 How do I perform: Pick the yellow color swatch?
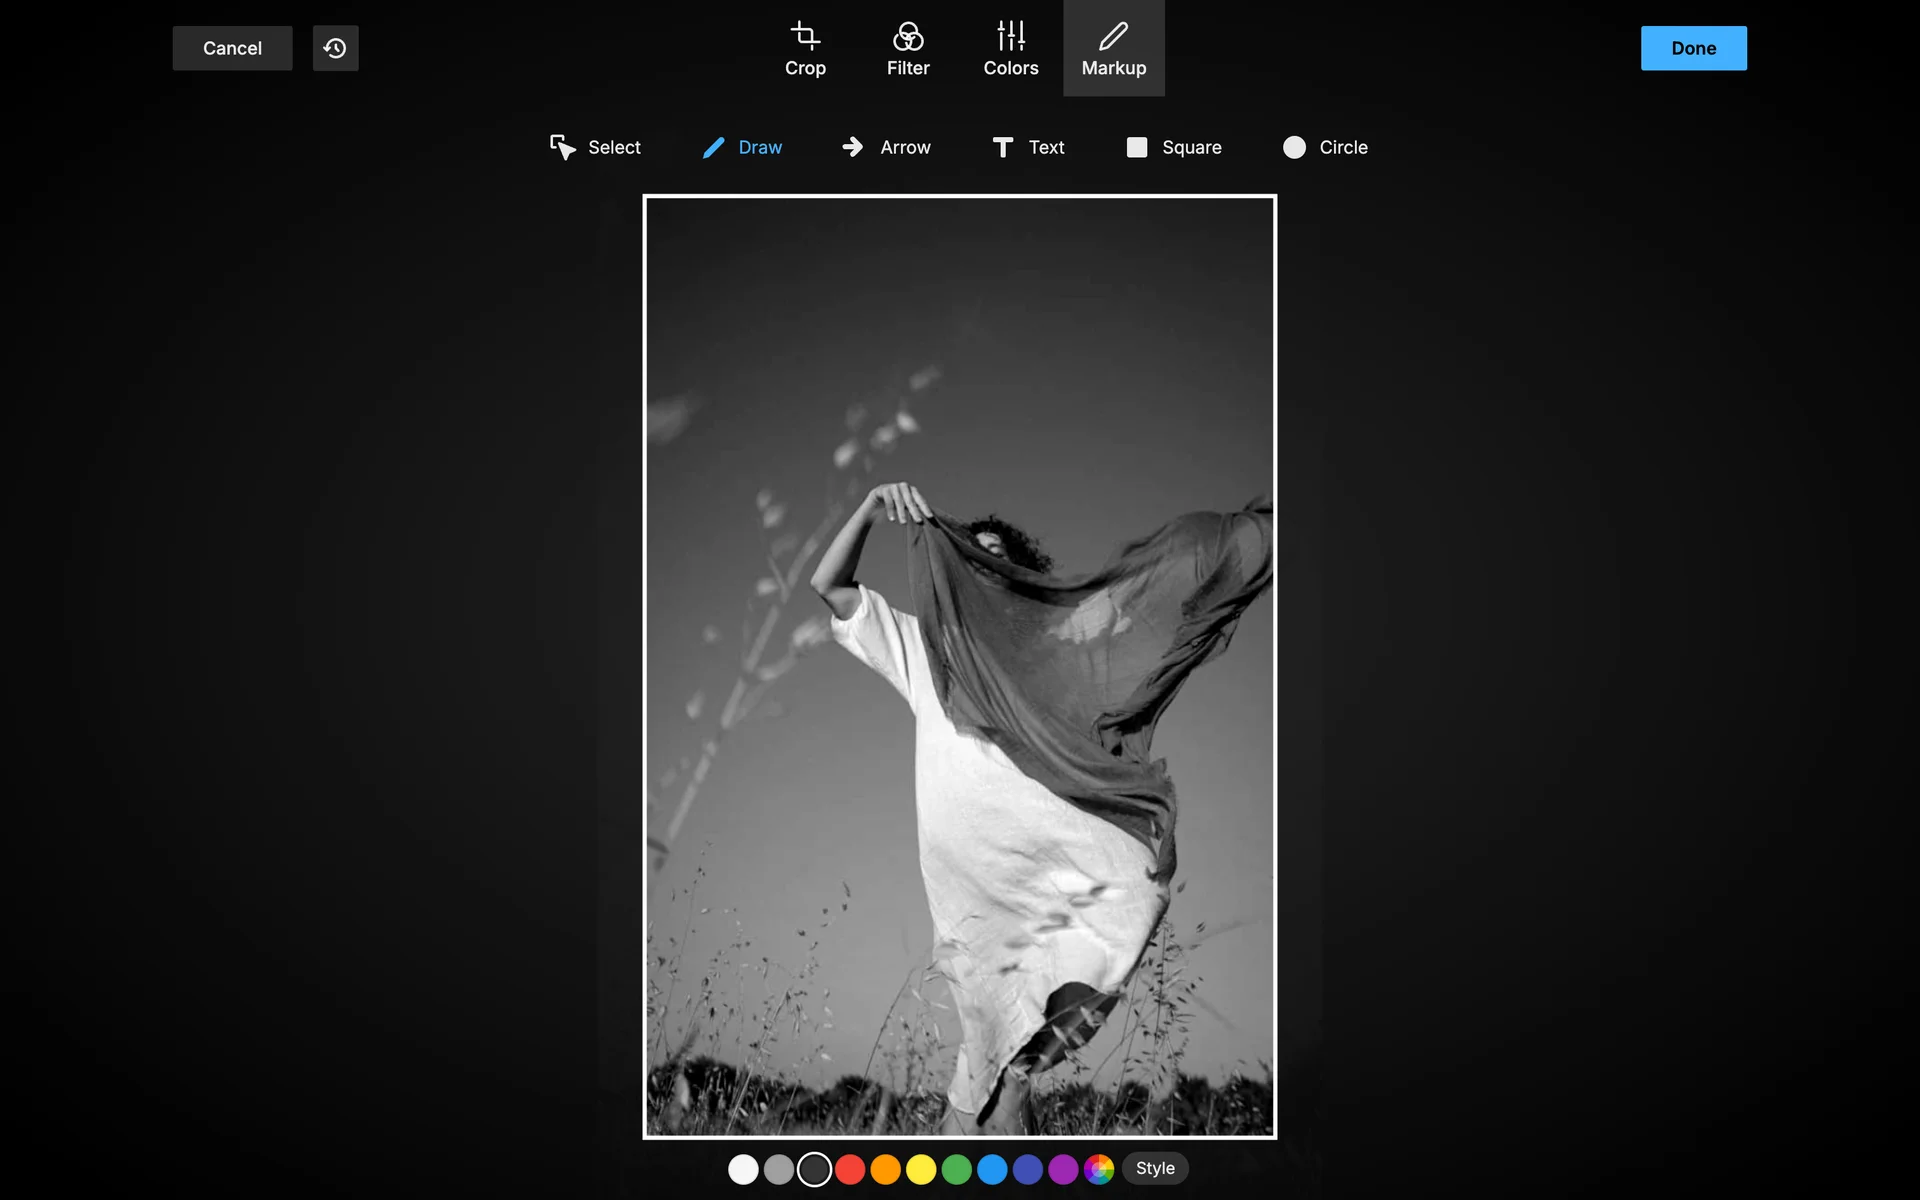click(x=921, y=1169)
